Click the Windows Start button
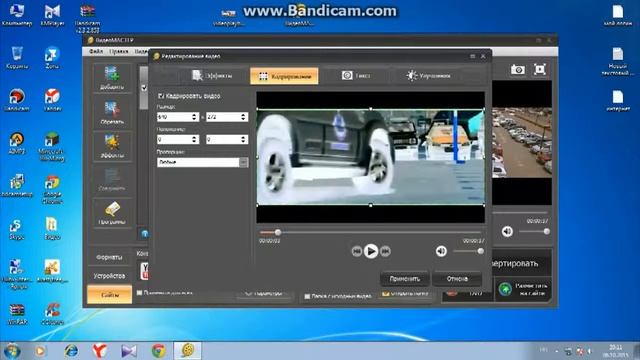The height and width of the screenshot is (360, 640). point(12,351)
